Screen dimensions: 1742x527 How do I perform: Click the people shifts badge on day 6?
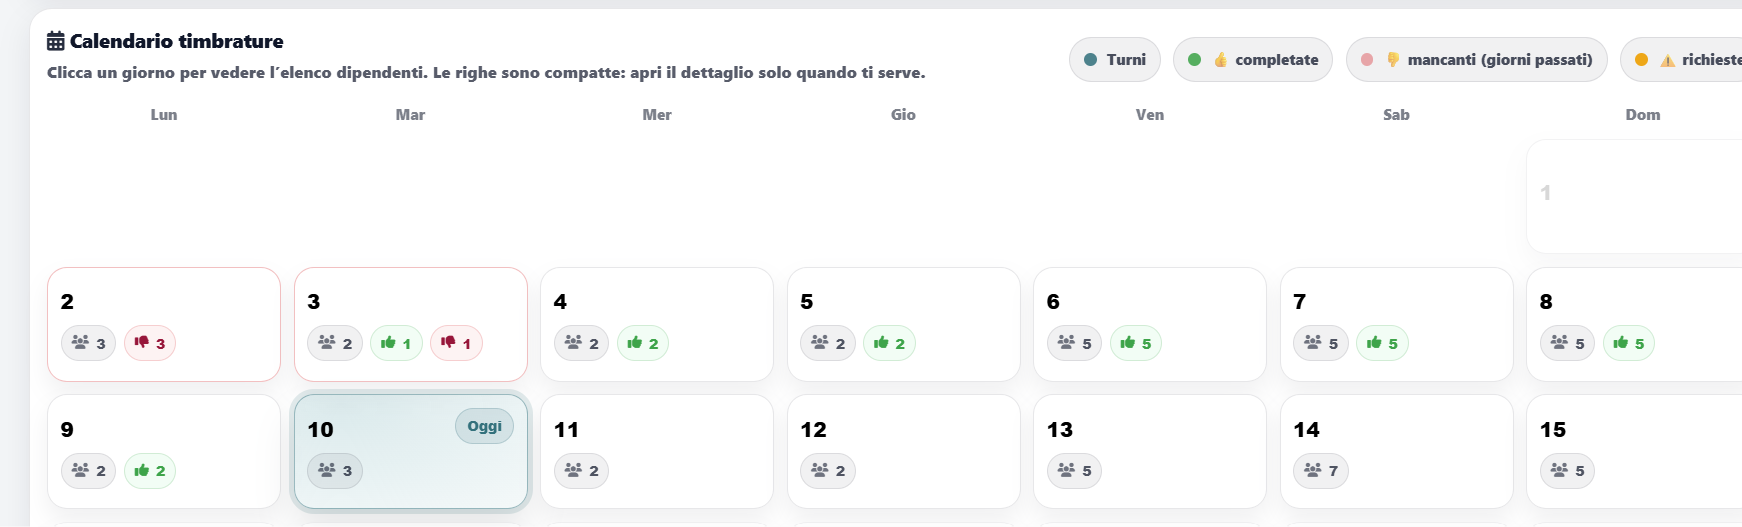1074,343
